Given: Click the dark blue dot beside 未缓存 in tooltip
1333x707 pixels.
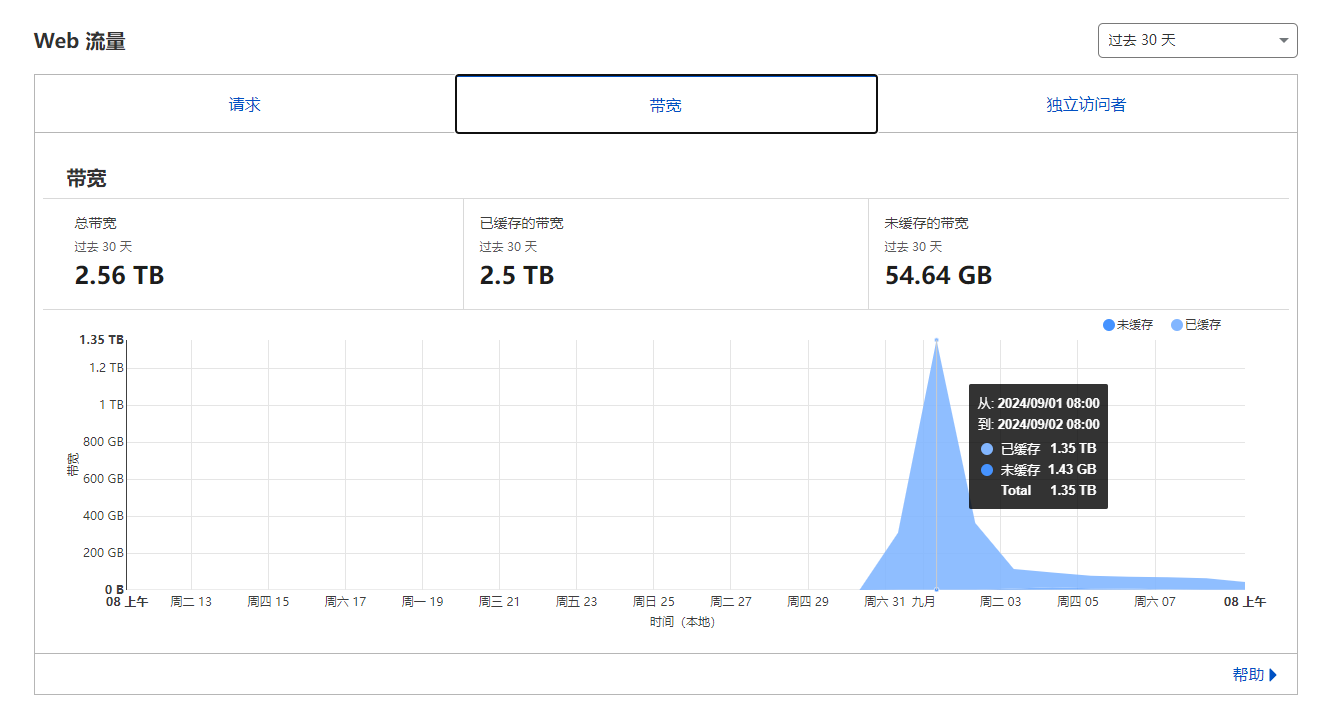Looking at the screenshot, I should (x=988, y=469).
